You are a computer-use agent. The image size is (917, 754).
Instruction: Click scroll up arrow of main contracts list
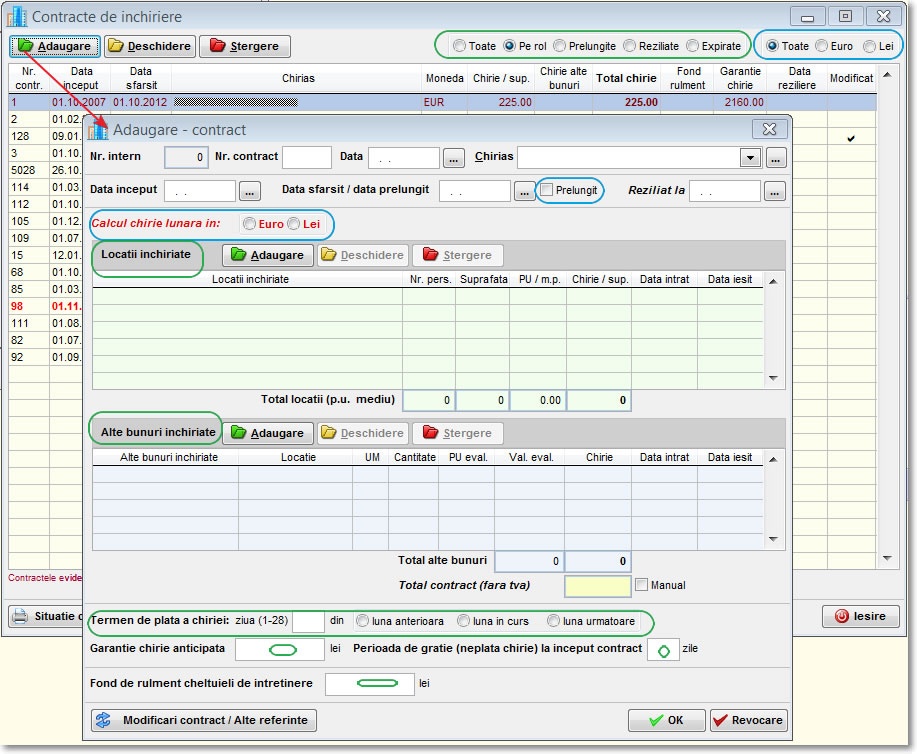(887, 75)
